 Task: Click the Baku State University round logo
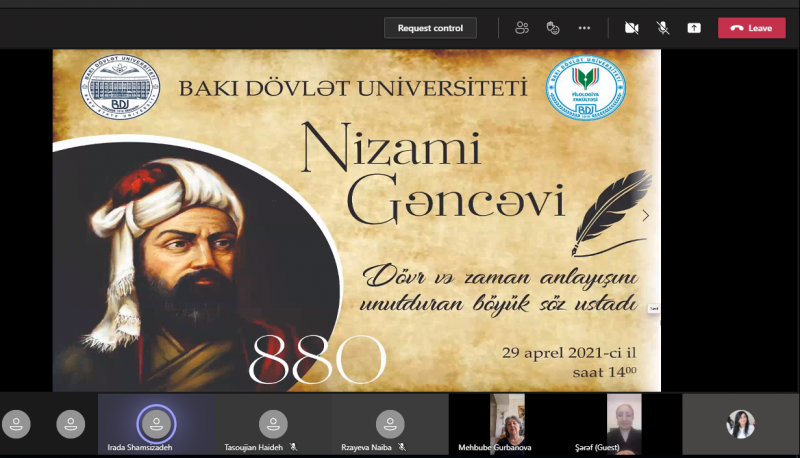click(120, 87)
